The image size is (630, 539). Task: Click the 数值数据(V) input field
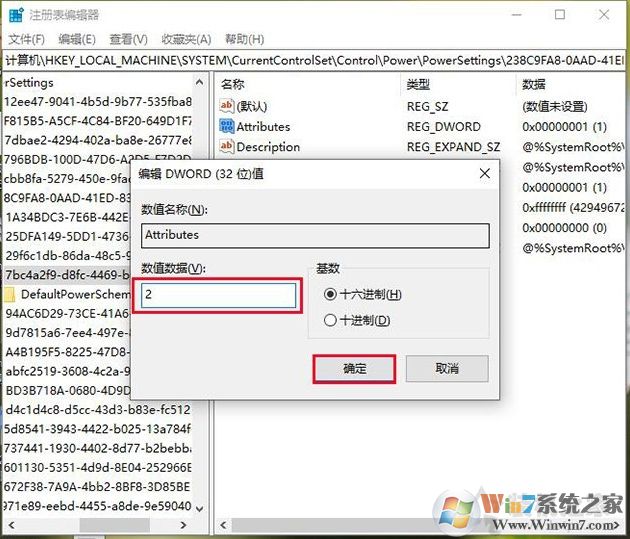pos(219,295)
